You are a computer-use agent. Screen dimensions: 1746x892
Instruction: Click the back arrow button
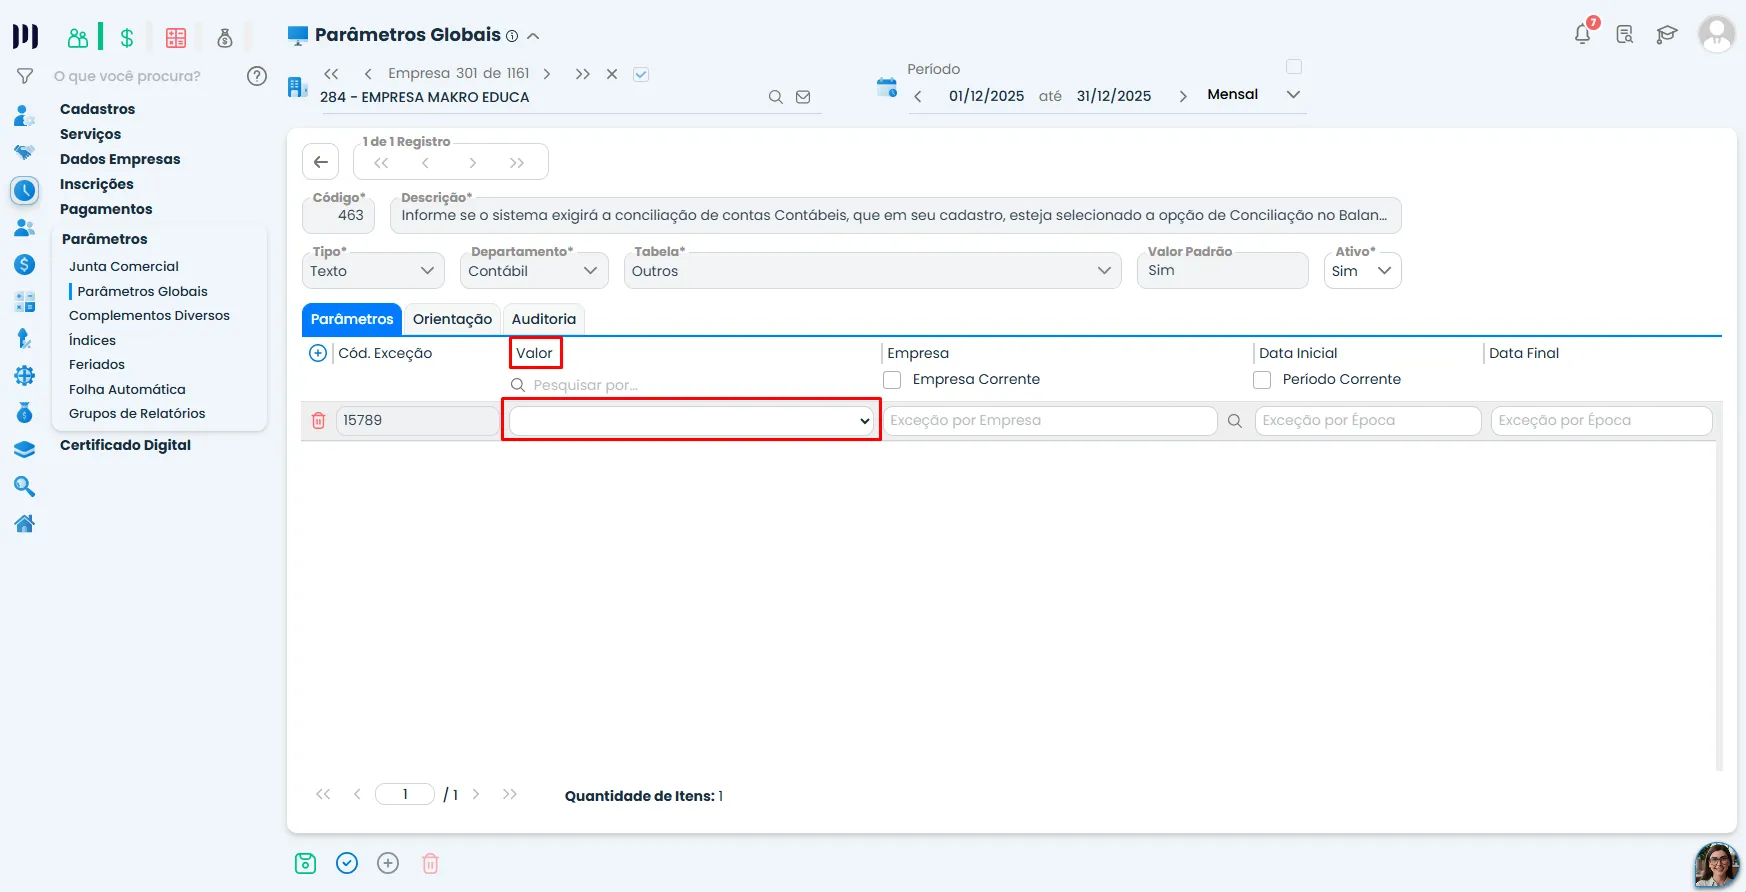tap(321, 162)
